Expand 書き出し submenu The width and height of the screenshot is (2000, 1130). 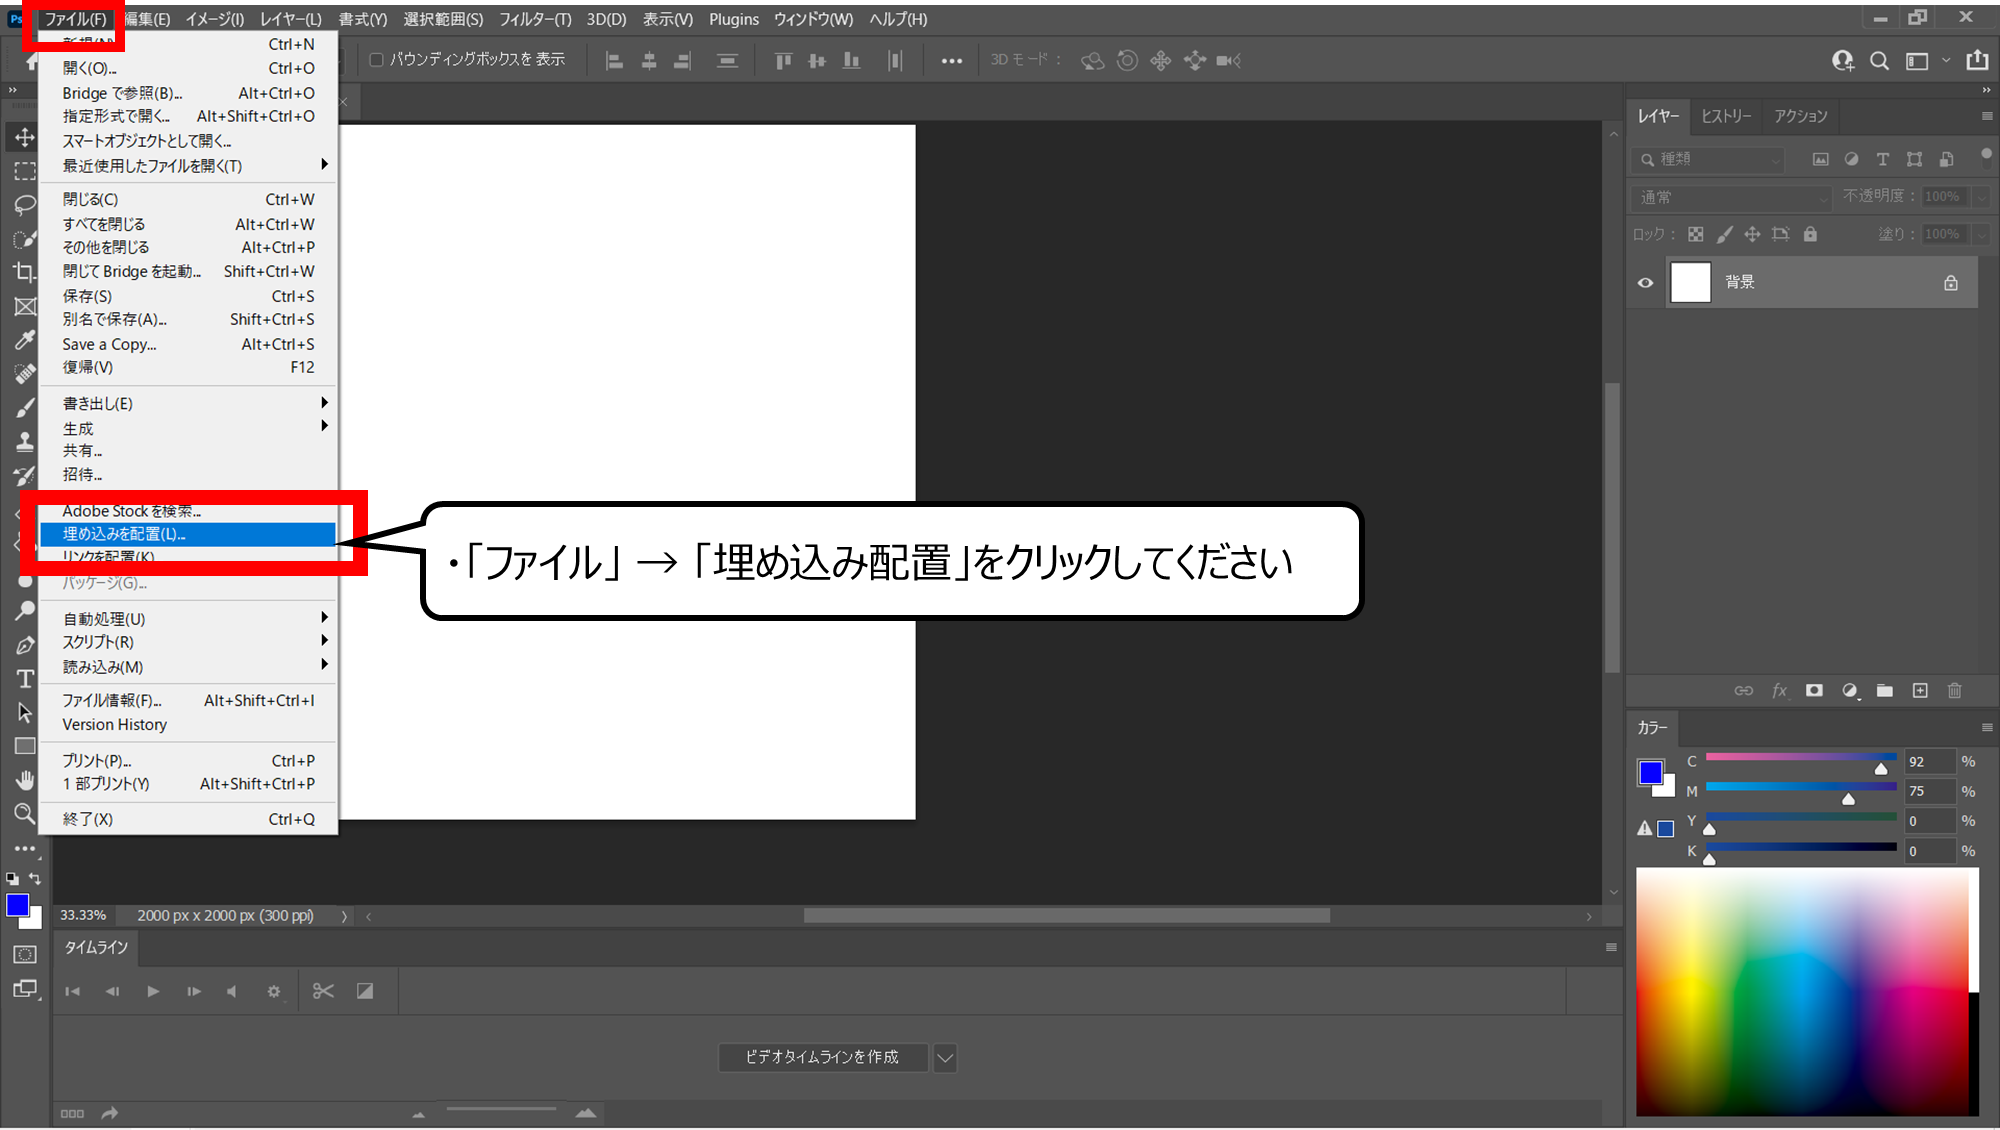(188, 403)
